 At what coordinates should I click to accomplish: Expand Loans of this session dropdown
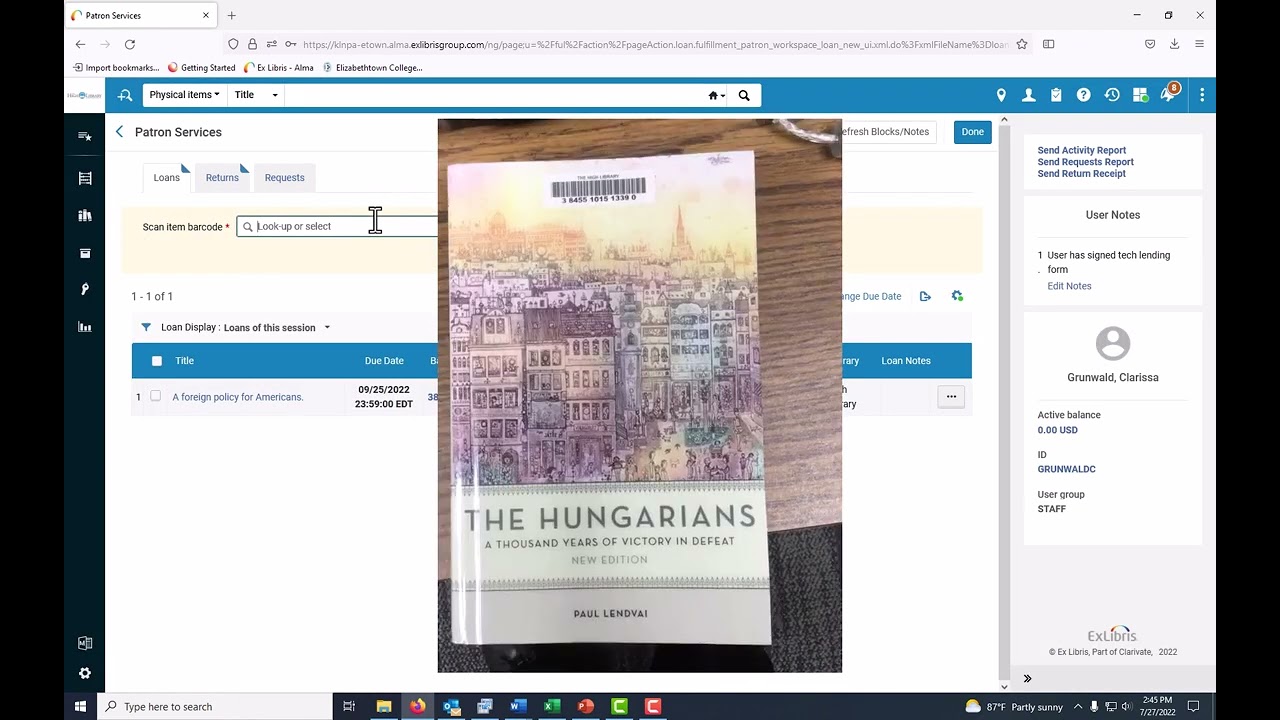276,328
